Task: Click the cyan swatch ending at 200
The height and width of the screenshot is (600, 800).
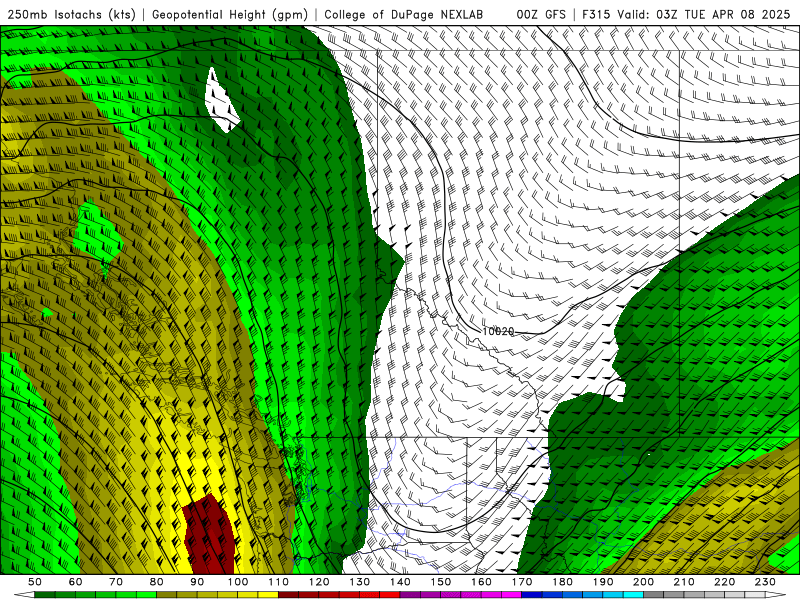Action: coord(633,595)
